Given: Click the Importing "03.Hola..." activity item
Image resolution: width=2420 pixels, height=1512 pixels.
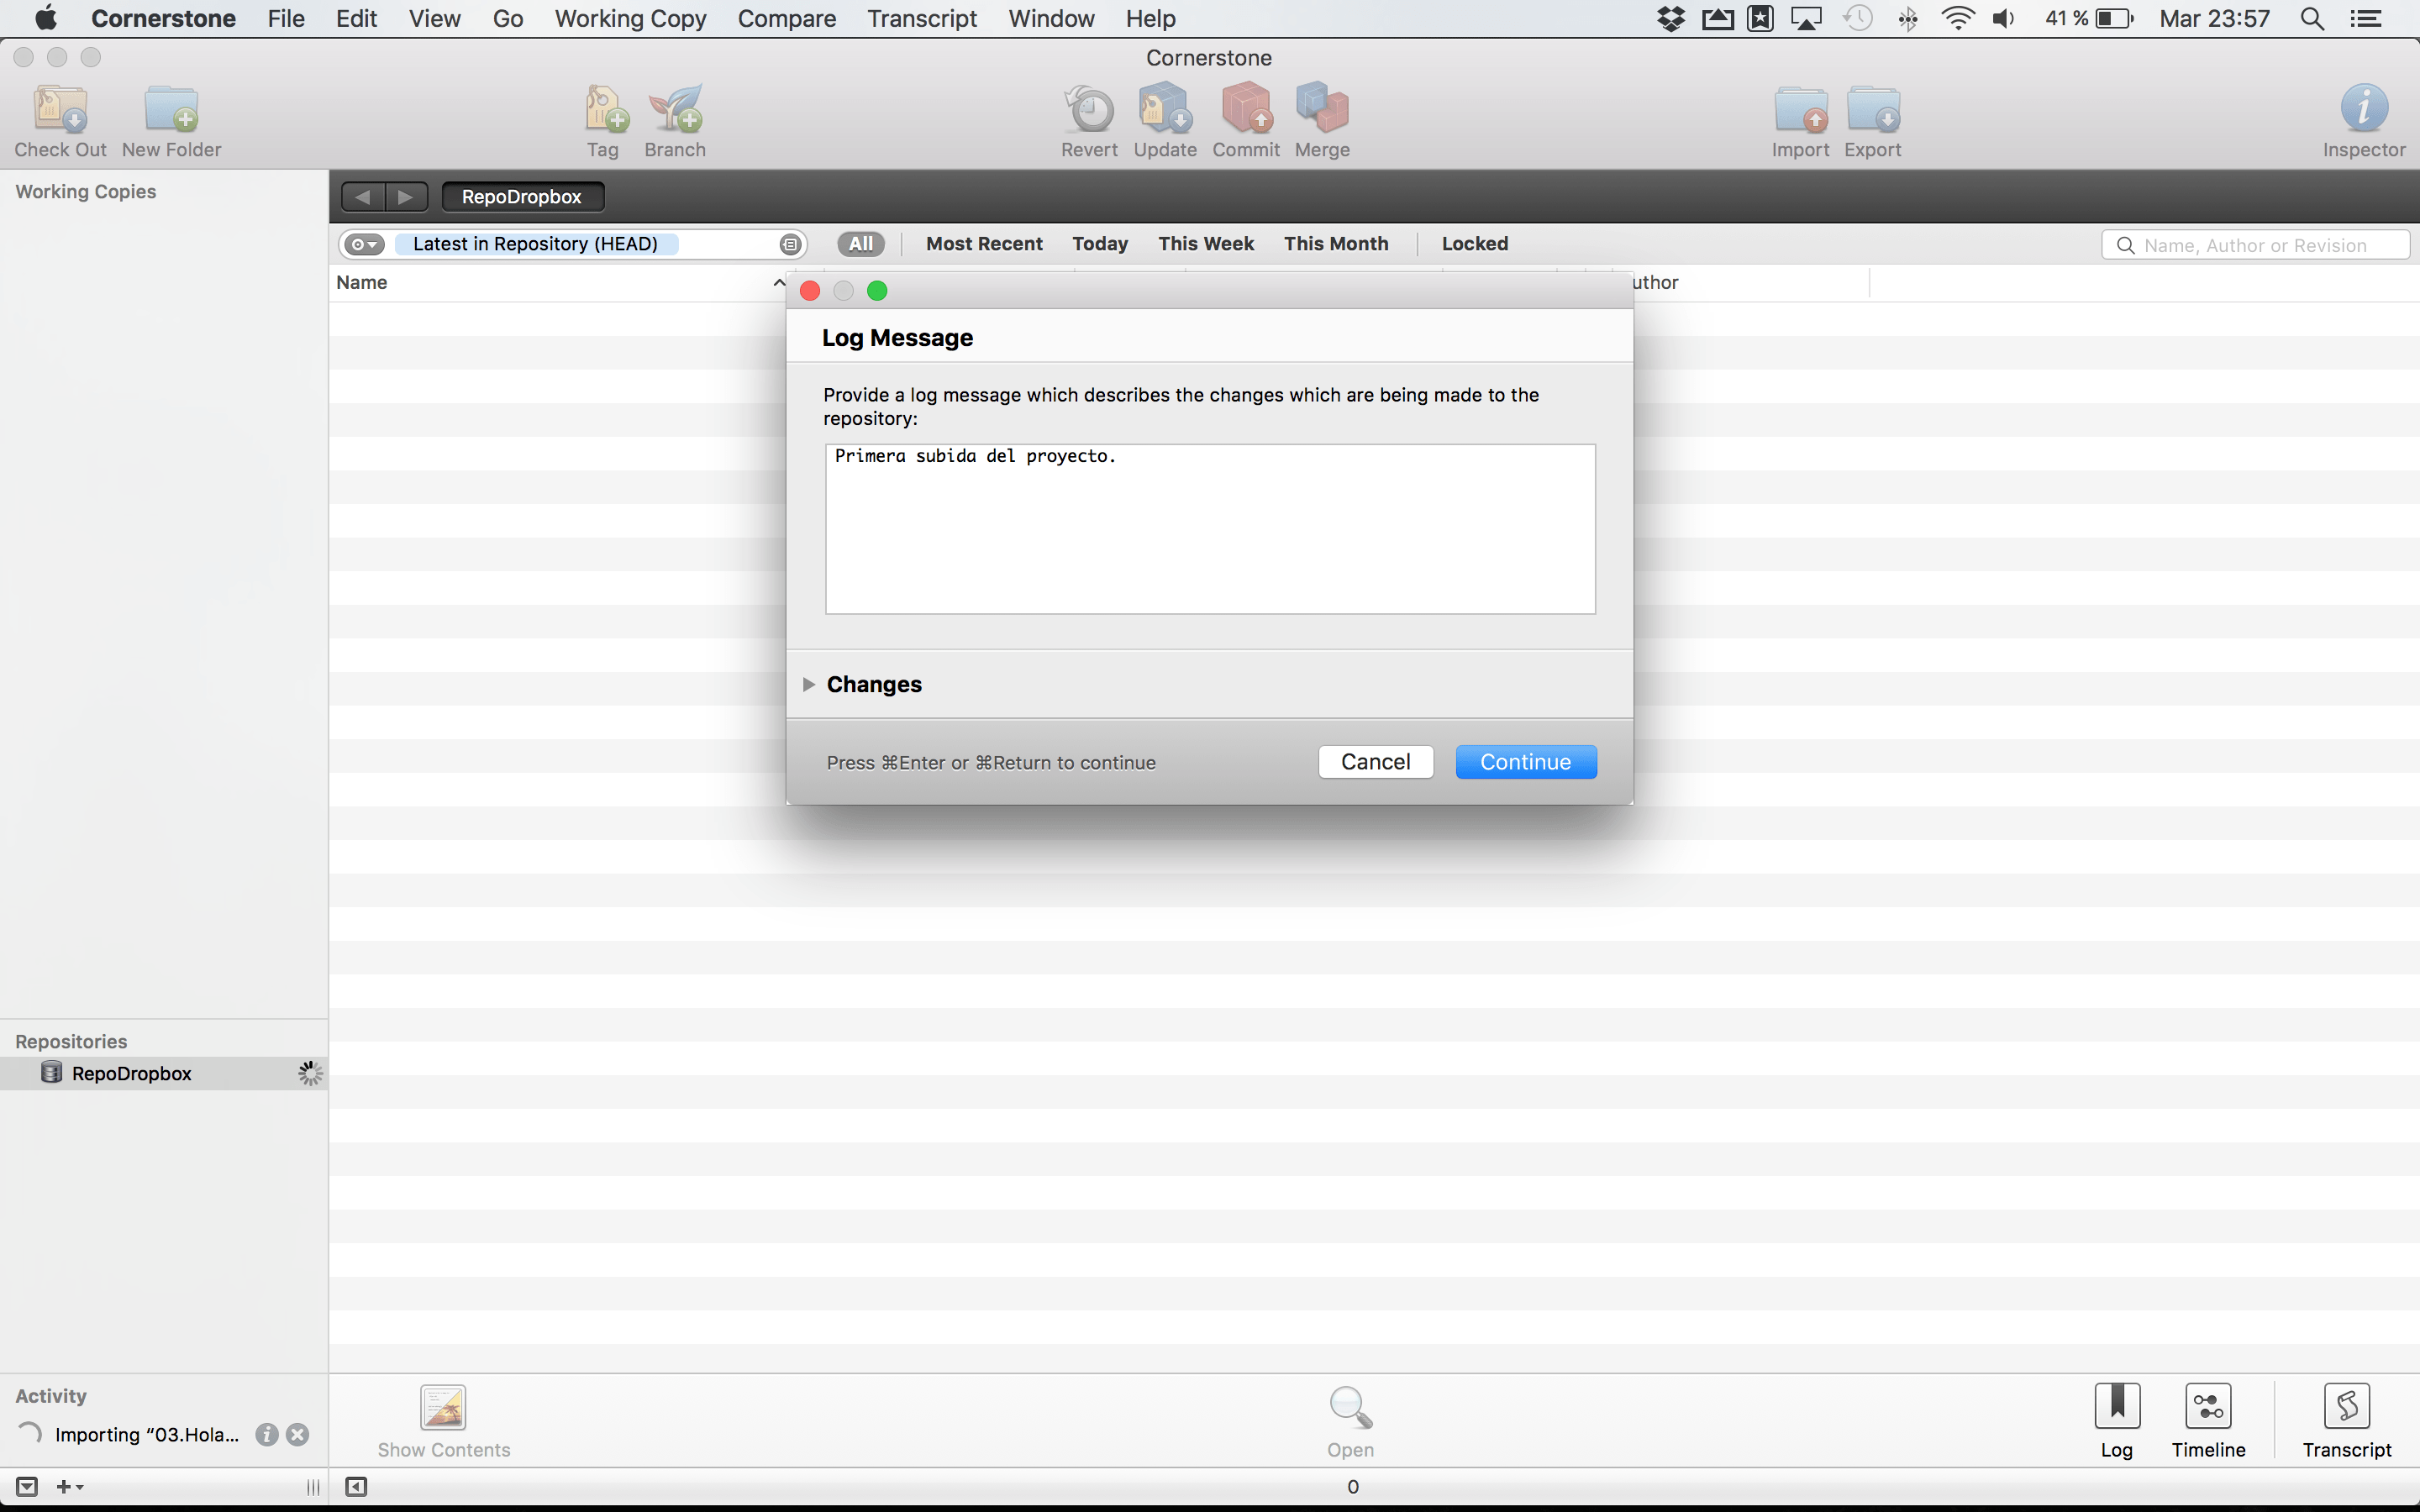Looking at the screenshot, I should (x=147, y=1435).
